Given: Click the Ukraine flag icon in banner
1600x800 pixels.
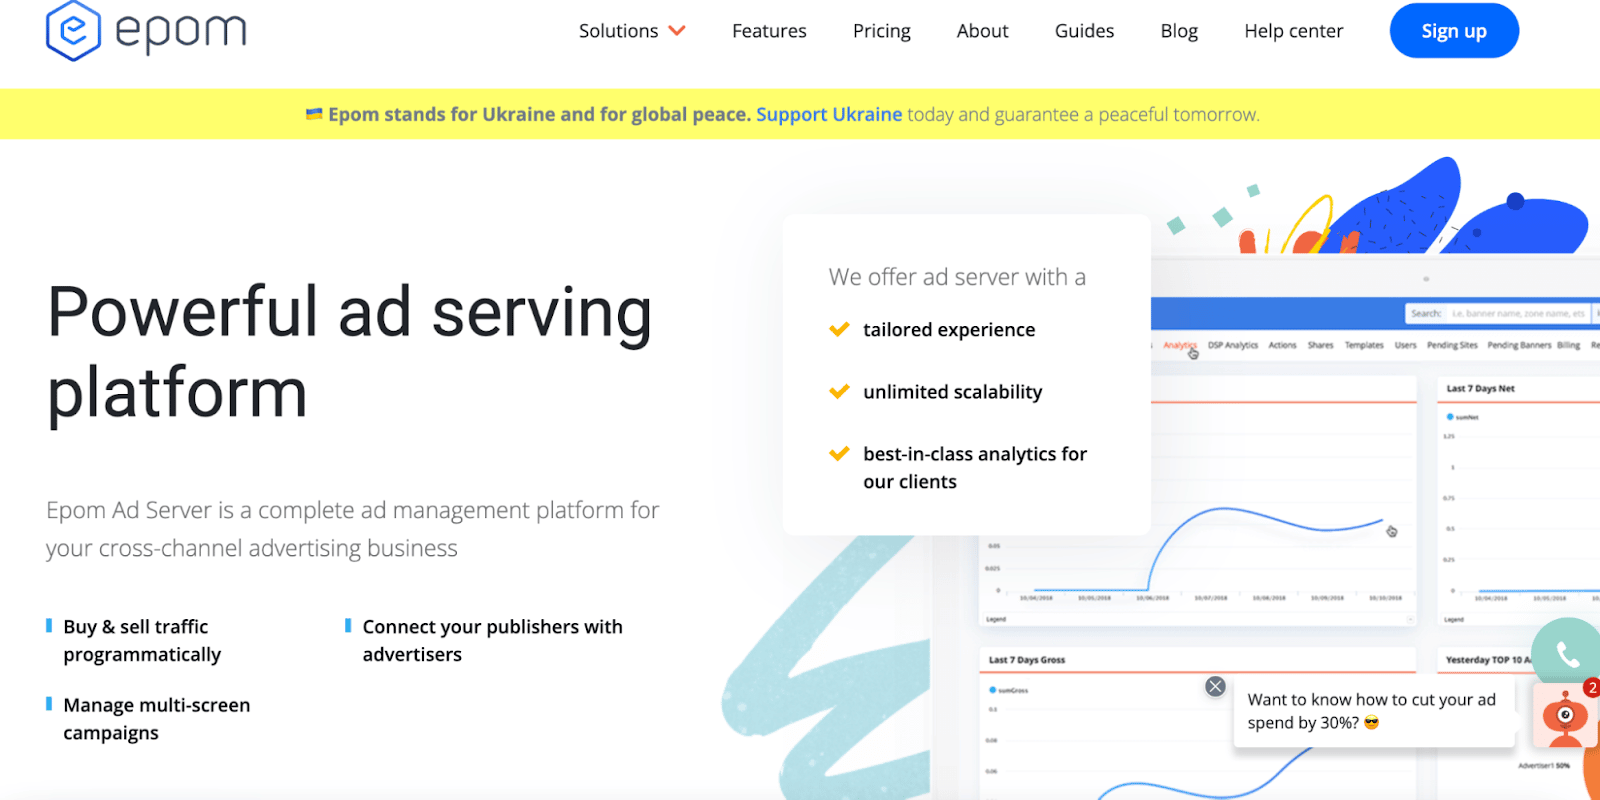Looking at the screenshot, I should click(x=314, y=114).
